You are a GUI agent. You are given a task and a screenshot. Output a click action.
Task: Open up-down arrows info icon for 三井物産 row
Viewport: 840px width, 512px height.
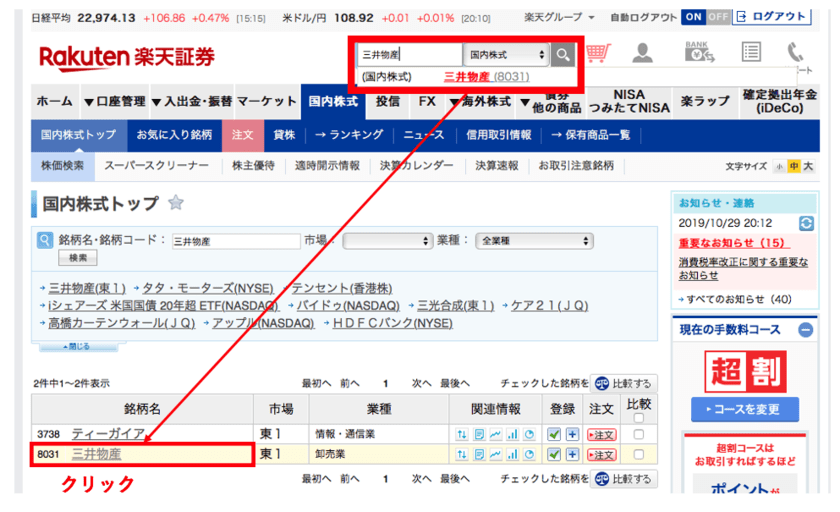click(462, 454)
